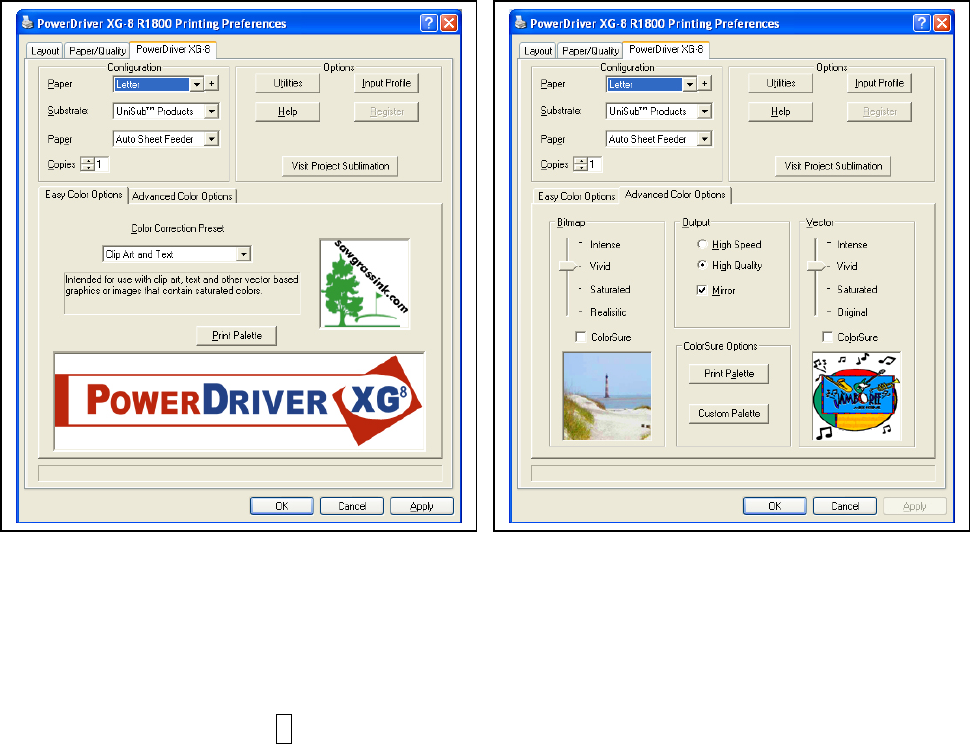Toggle the Vector ColorSure checkbox

(x=827, y=337)
